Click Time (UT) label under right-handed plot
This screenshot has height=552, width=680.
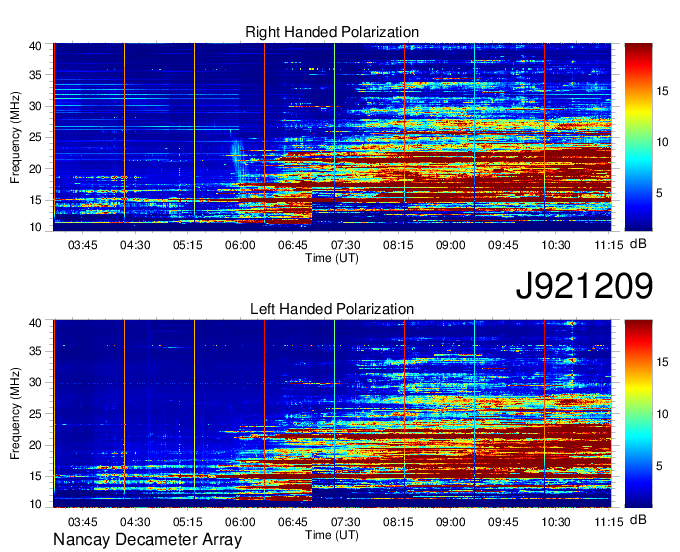(x=332, y=258)
